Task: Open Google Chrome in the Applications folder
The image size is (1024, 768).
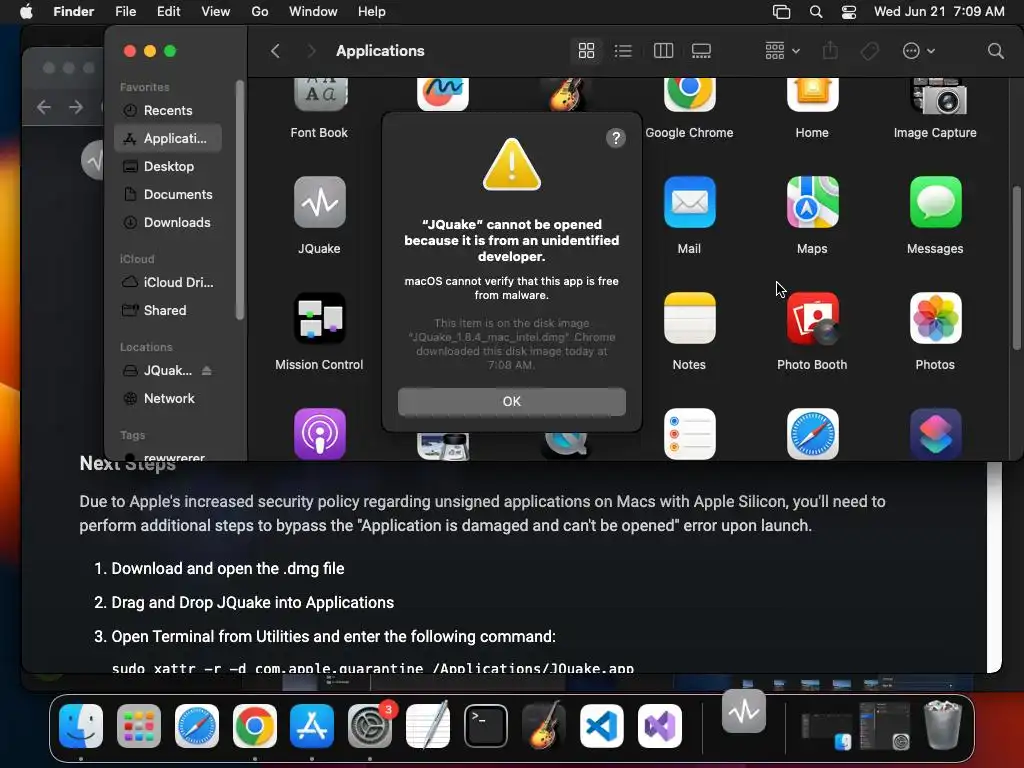Action: coord(690,95)
